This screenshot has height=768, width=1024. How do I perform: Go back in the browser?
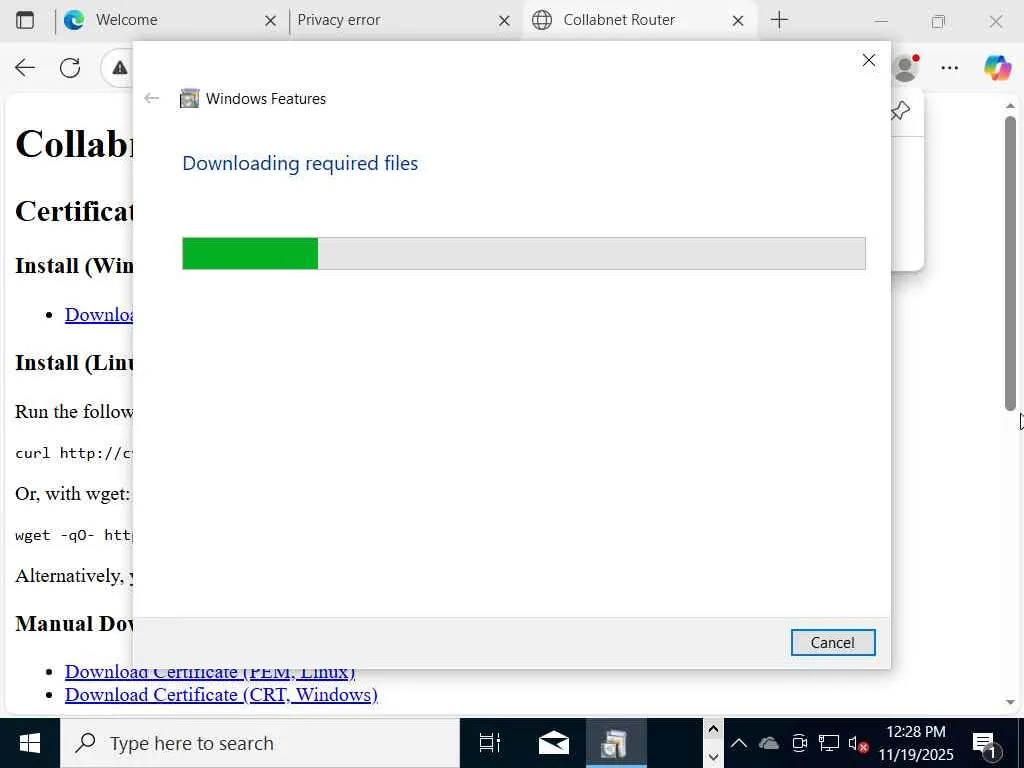(25, 67)
